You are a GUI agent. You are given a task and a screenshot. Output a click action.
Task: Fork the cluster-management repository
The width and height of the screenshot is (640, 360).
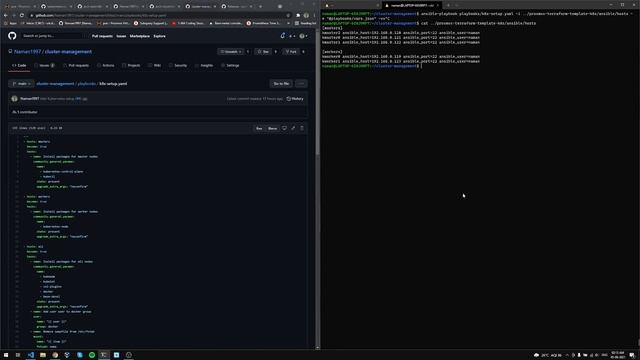(x=291, y=52)
